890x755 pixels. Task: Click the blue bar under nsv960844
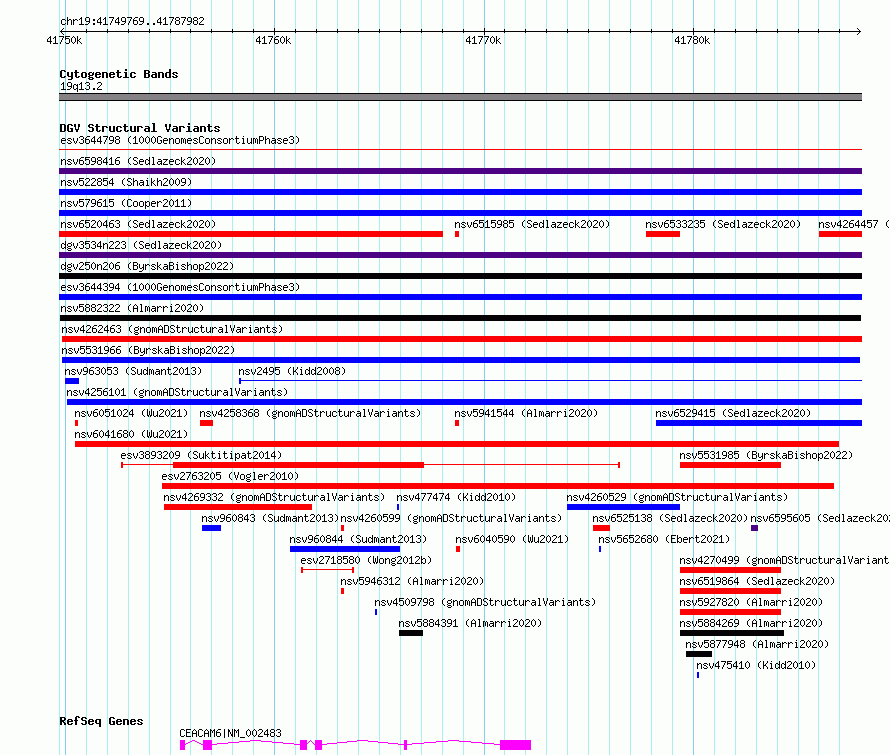point(345,549)
